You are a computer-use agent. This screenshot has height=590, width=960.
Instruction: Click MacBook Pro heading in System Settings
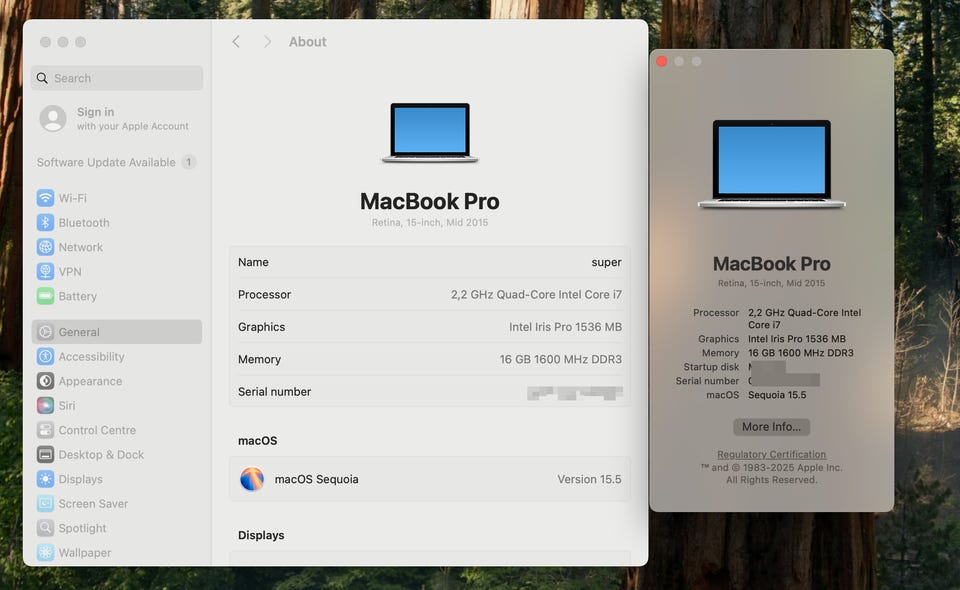click(430, 201)
